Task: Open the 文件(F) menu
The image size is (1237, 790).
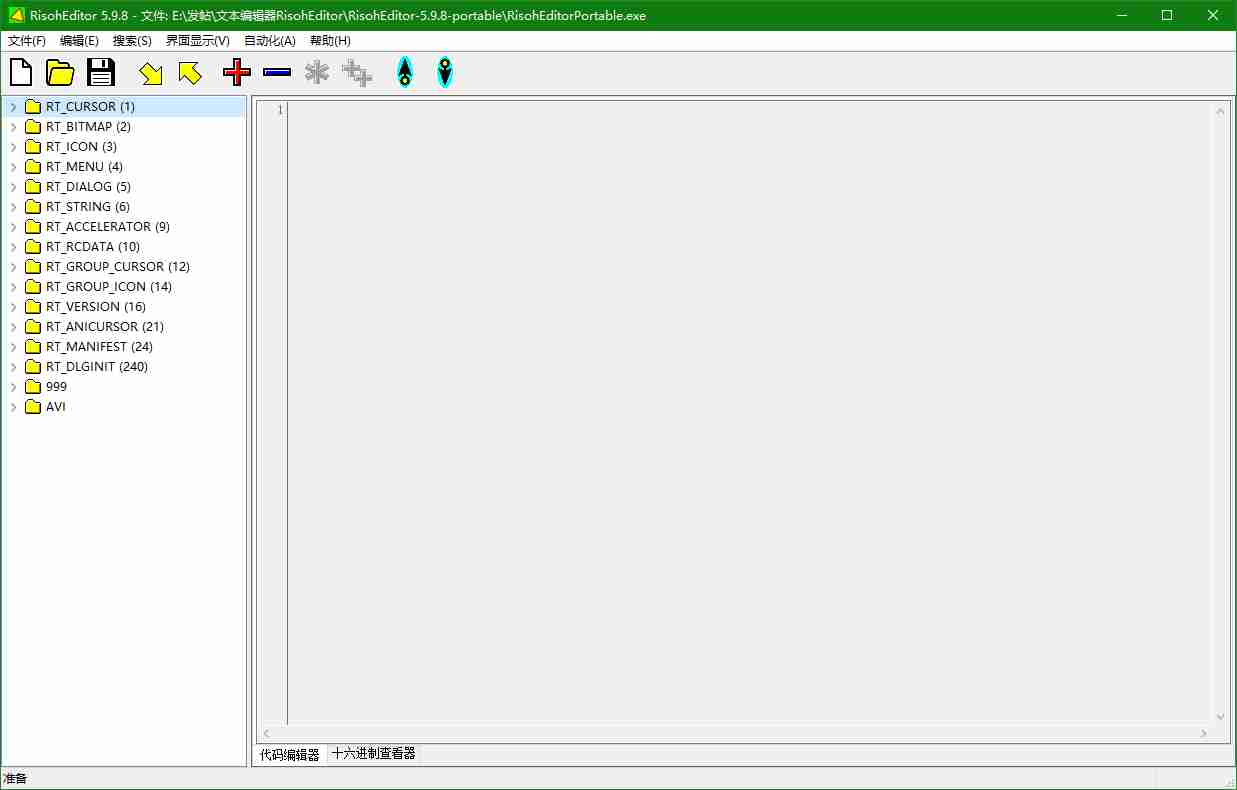Action: (x=27, y=41)
